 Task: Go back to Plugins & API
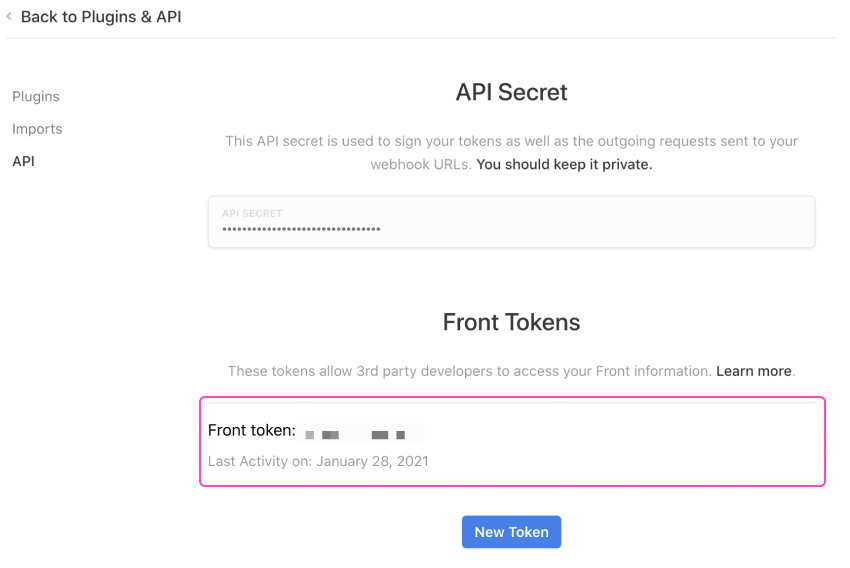coord(100,17)
